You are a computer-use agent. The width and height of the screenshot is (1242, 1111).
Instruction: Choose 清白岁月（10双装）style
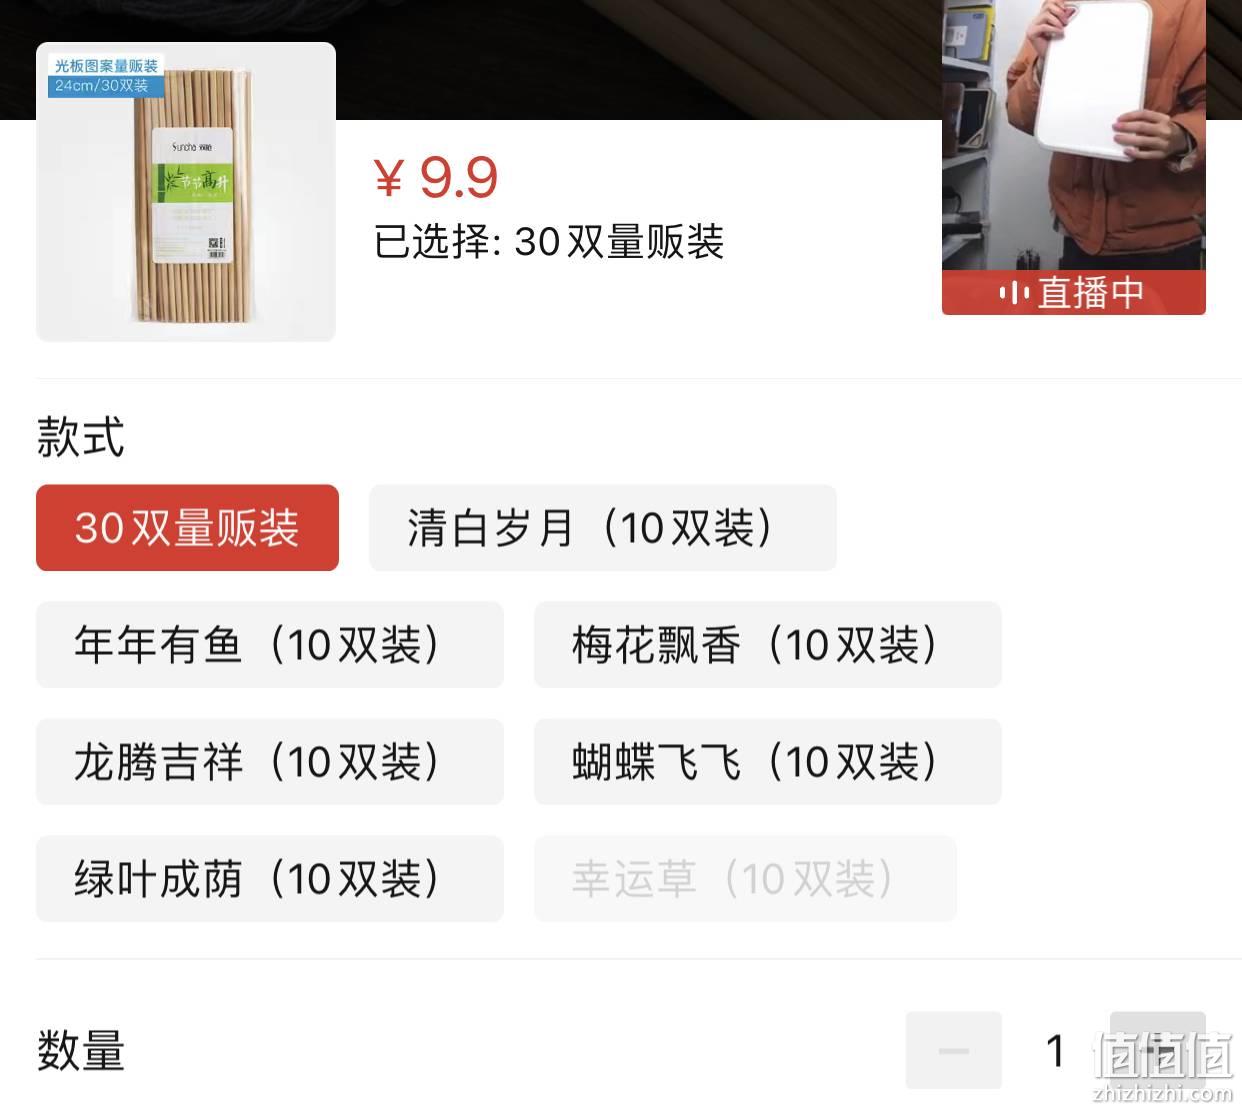(x=602, y=528)
